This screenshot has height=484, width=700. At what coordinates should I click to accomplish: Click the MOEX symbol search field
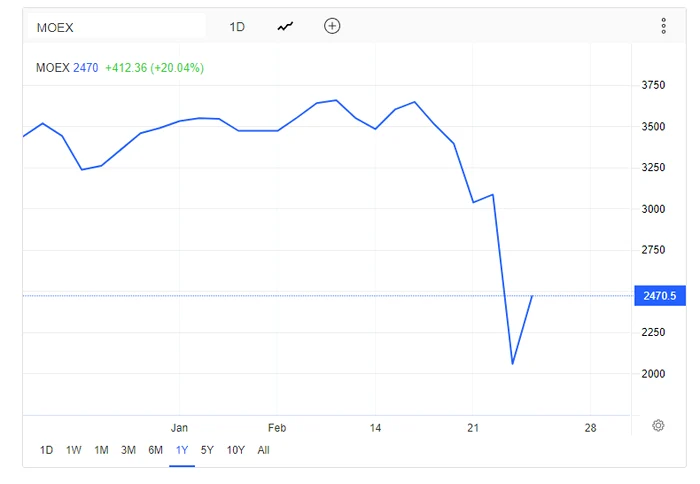(x=118, y=27)
